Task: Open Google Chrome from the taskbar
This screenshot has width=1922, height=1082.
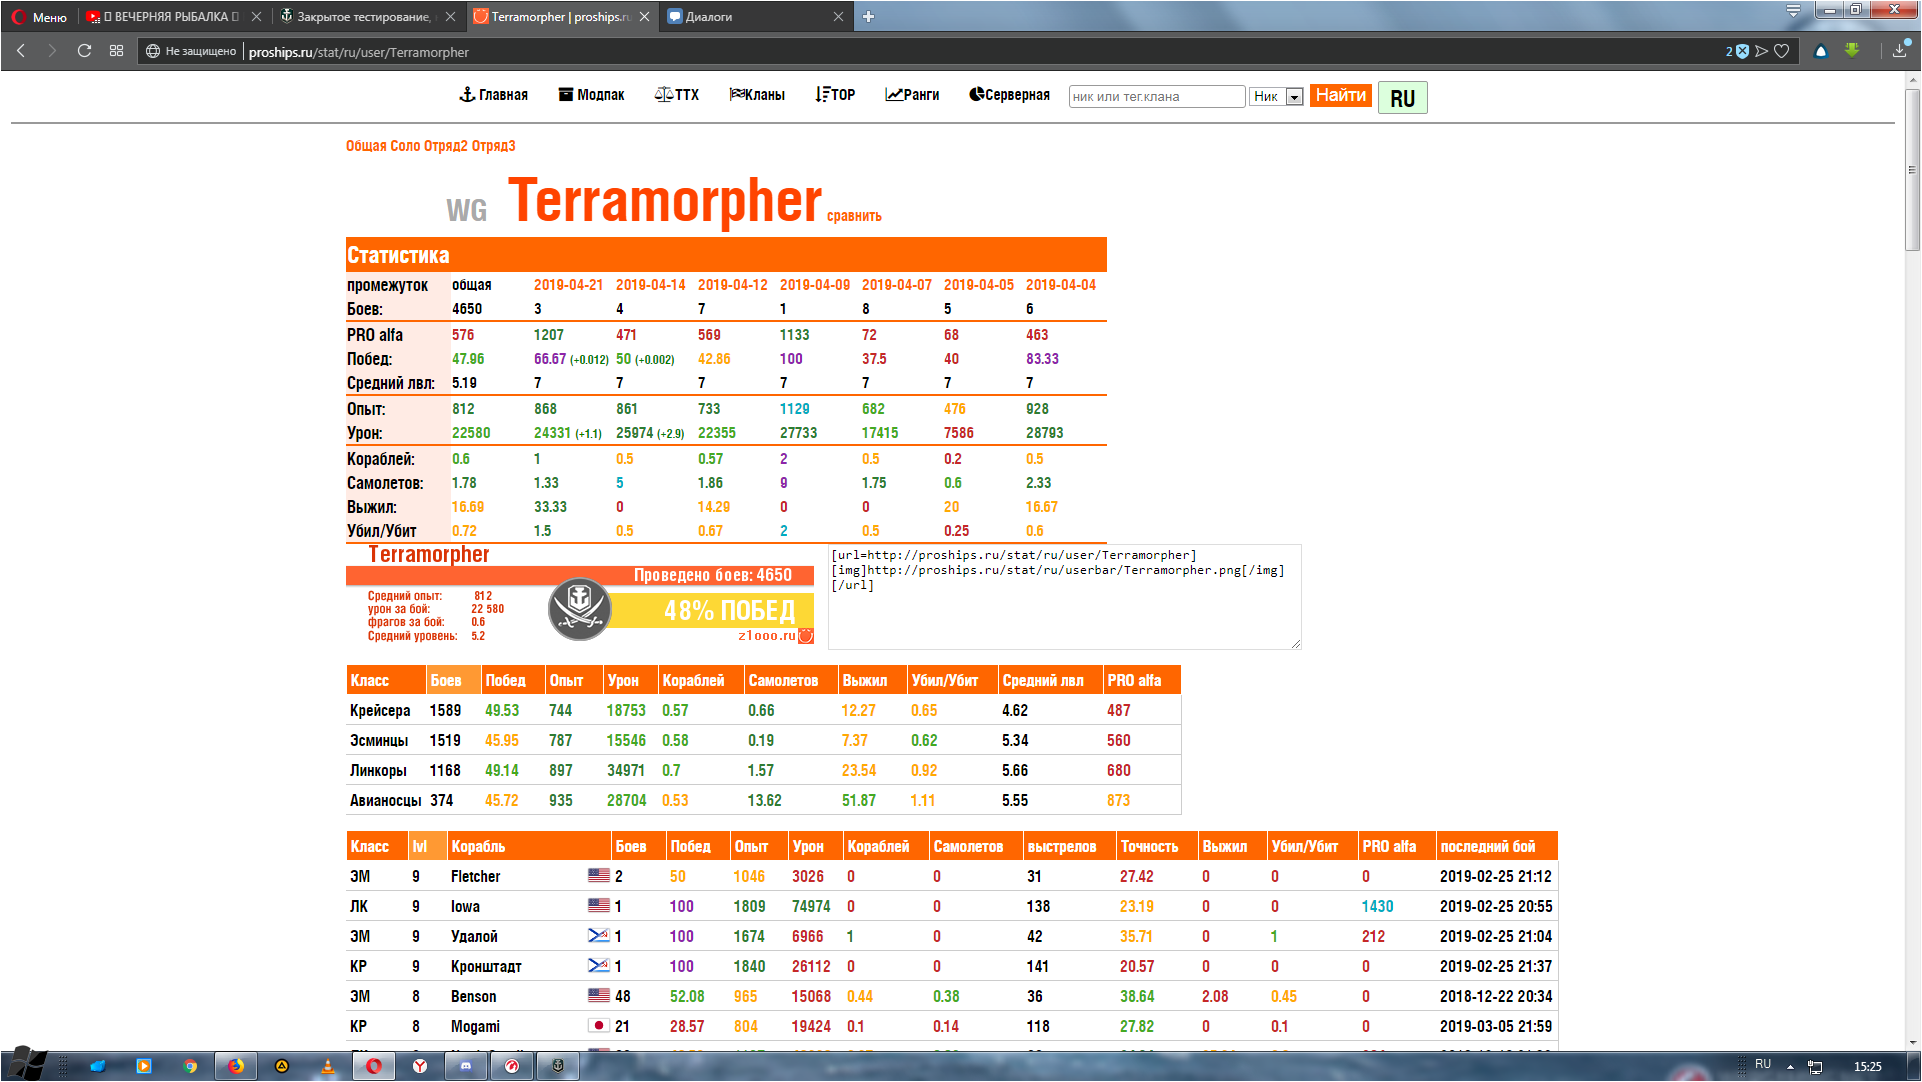Action: tap(189, 1066)
